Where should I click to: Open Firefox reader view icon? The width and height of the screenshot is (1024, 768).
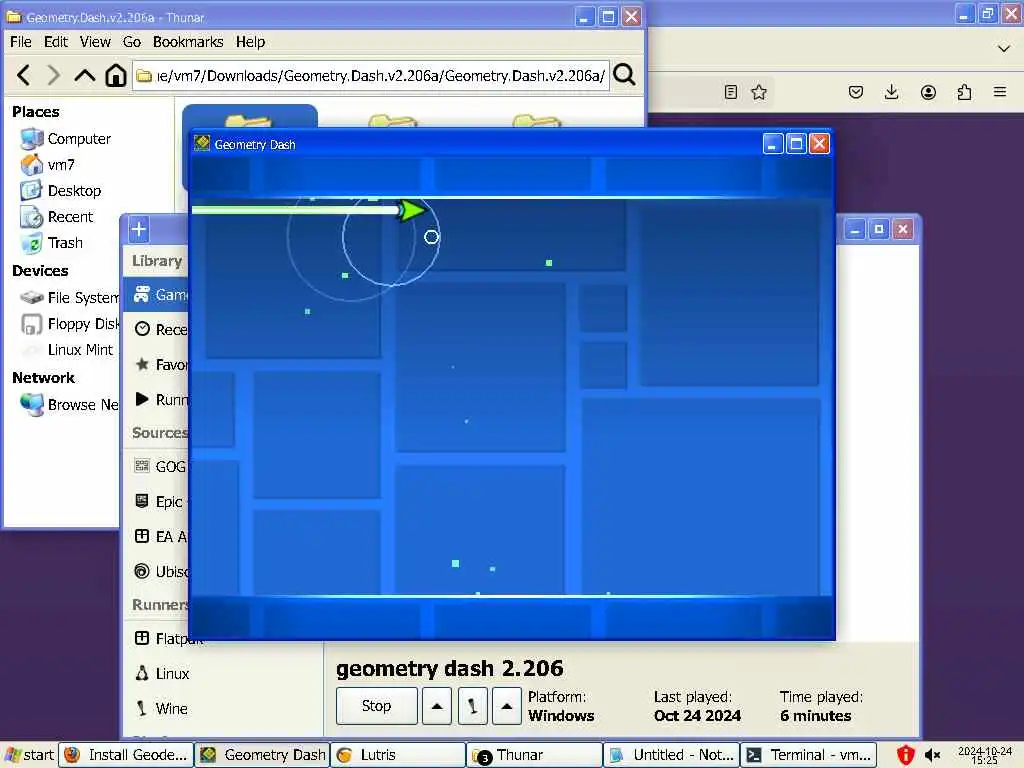(731, 92)
